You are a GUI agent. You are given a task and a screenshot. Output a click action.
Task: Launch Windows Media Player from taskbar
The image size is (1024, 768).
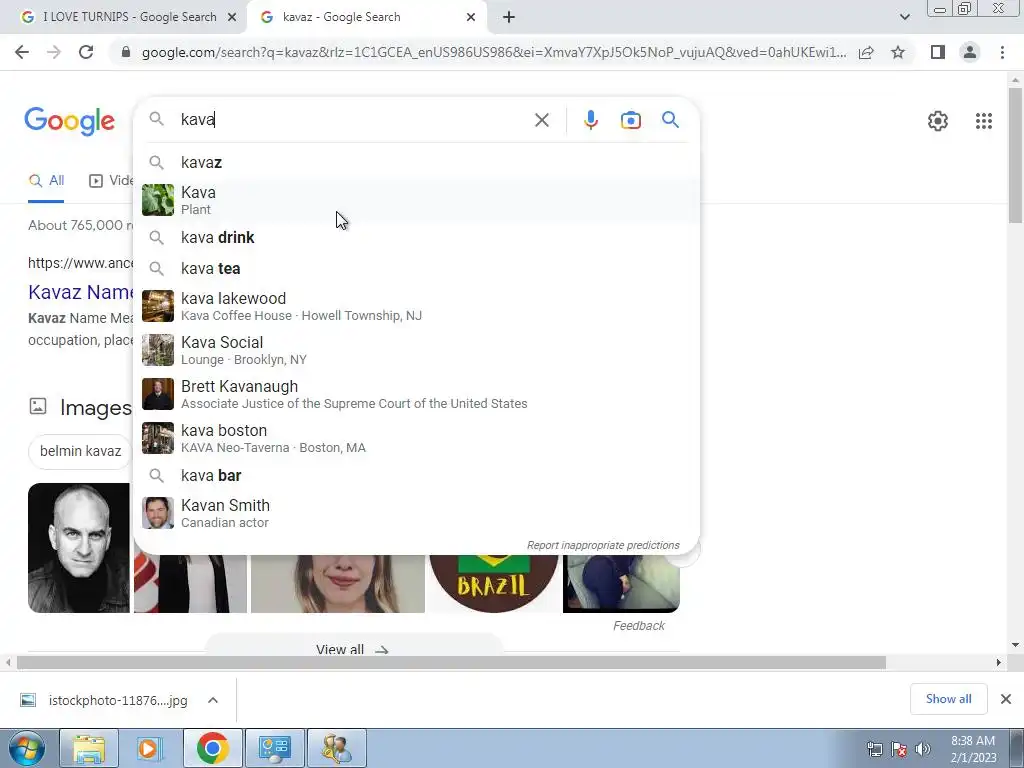click(148, 748)
